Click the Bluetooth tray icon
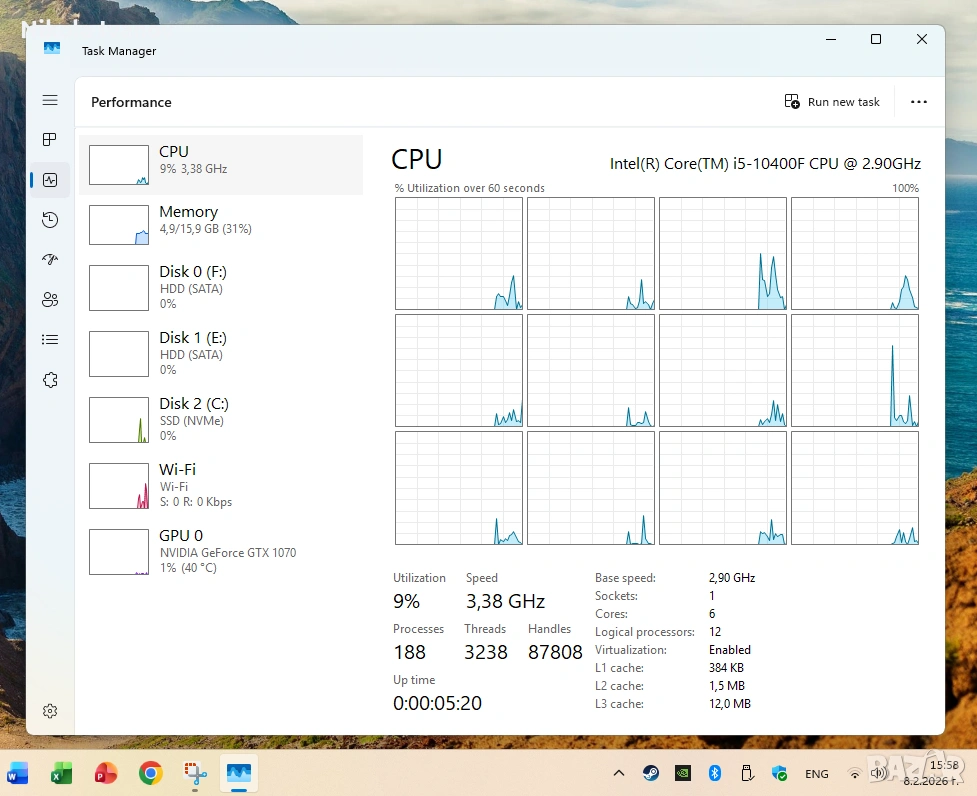 pyautogui.click(x=715, y=773)
